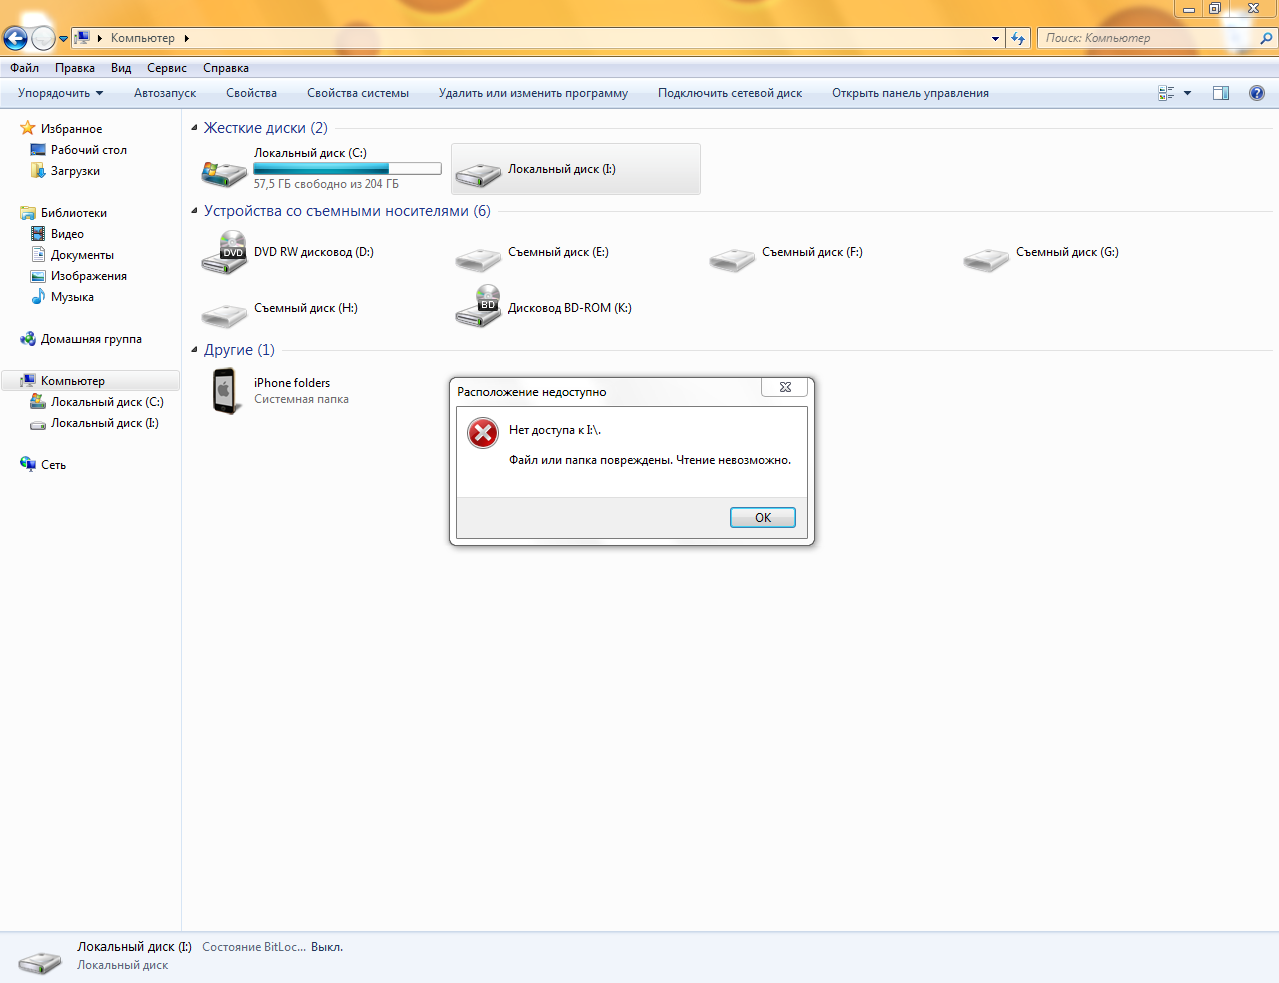The width and height of the screenshot is (1279, 983).
Task: Select the Съемный диск (E:) icon
Action: point(478,260)
